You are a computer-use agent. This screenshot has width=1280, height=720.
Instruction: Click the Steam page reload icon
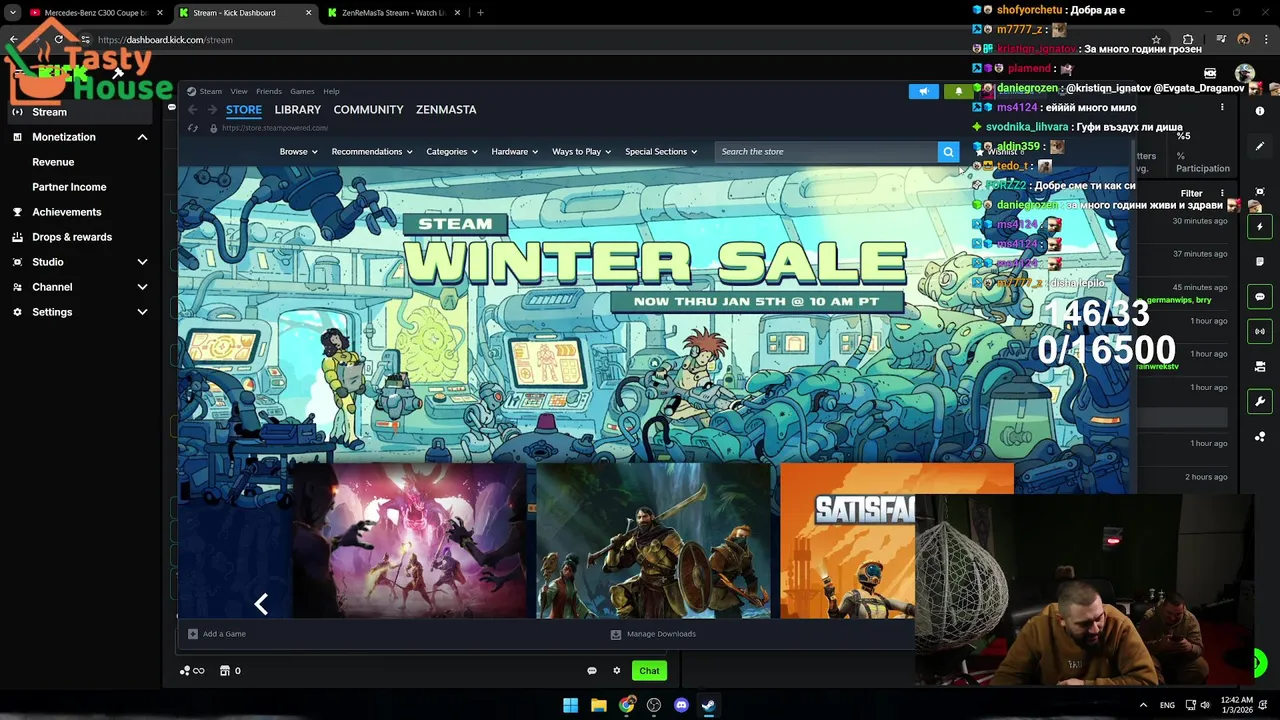tap(193, 128)
